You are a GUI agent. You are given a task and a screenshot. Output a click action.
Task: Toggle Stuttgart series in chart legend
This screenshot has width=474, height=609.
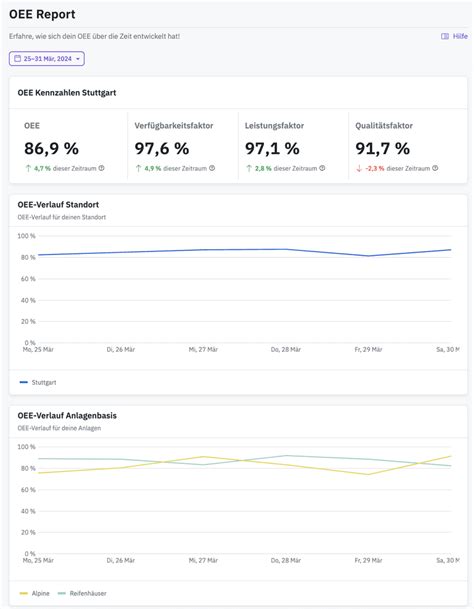pyautogui.click(x=38, y=383)
